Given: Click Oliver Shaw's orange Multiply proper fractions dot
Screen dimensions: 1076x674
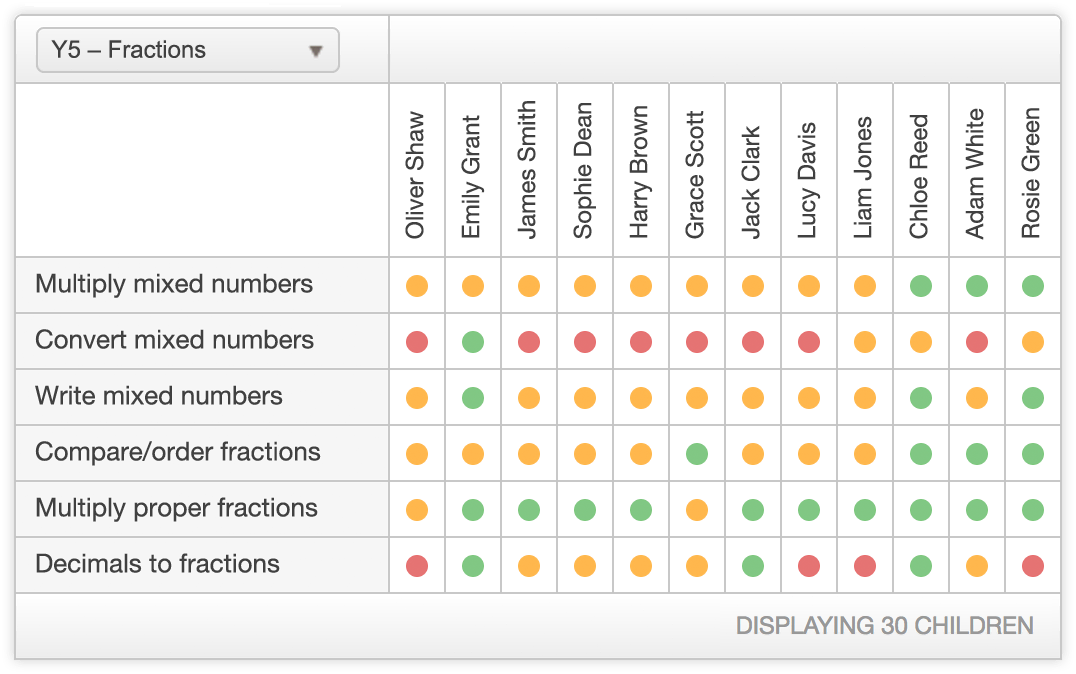Looking at the screenshot, I should 417,510.
